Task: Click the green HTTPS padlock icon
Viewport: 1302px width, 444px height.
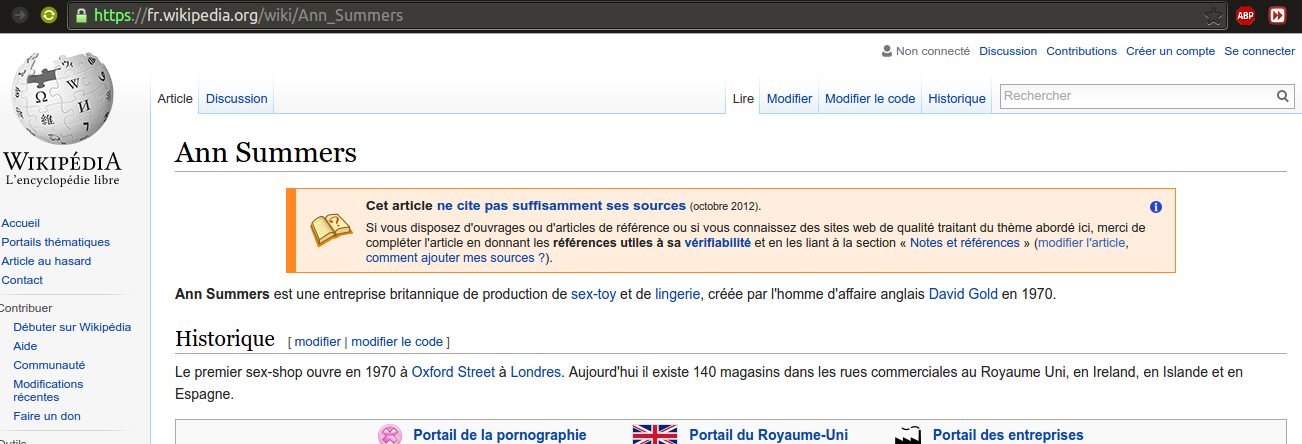Action: (81, 15)
